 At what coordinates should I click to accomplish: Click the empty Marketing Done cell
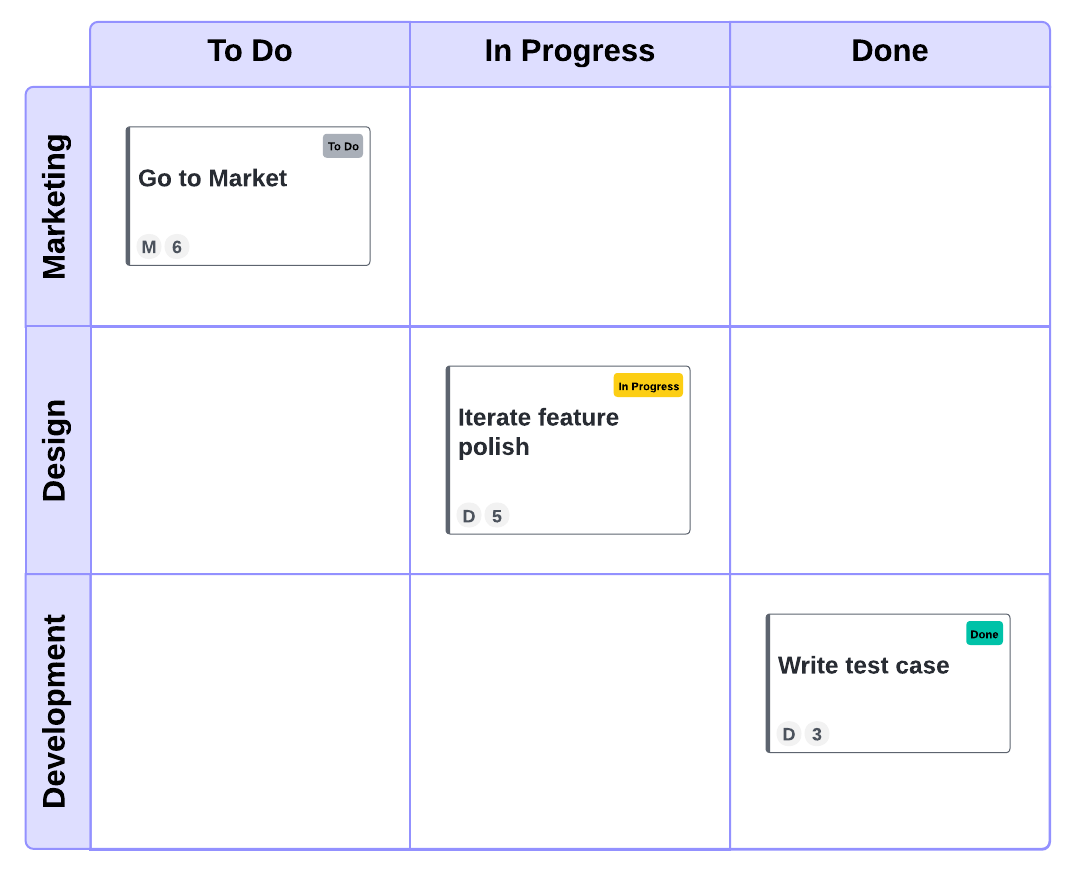pos(890,206)
